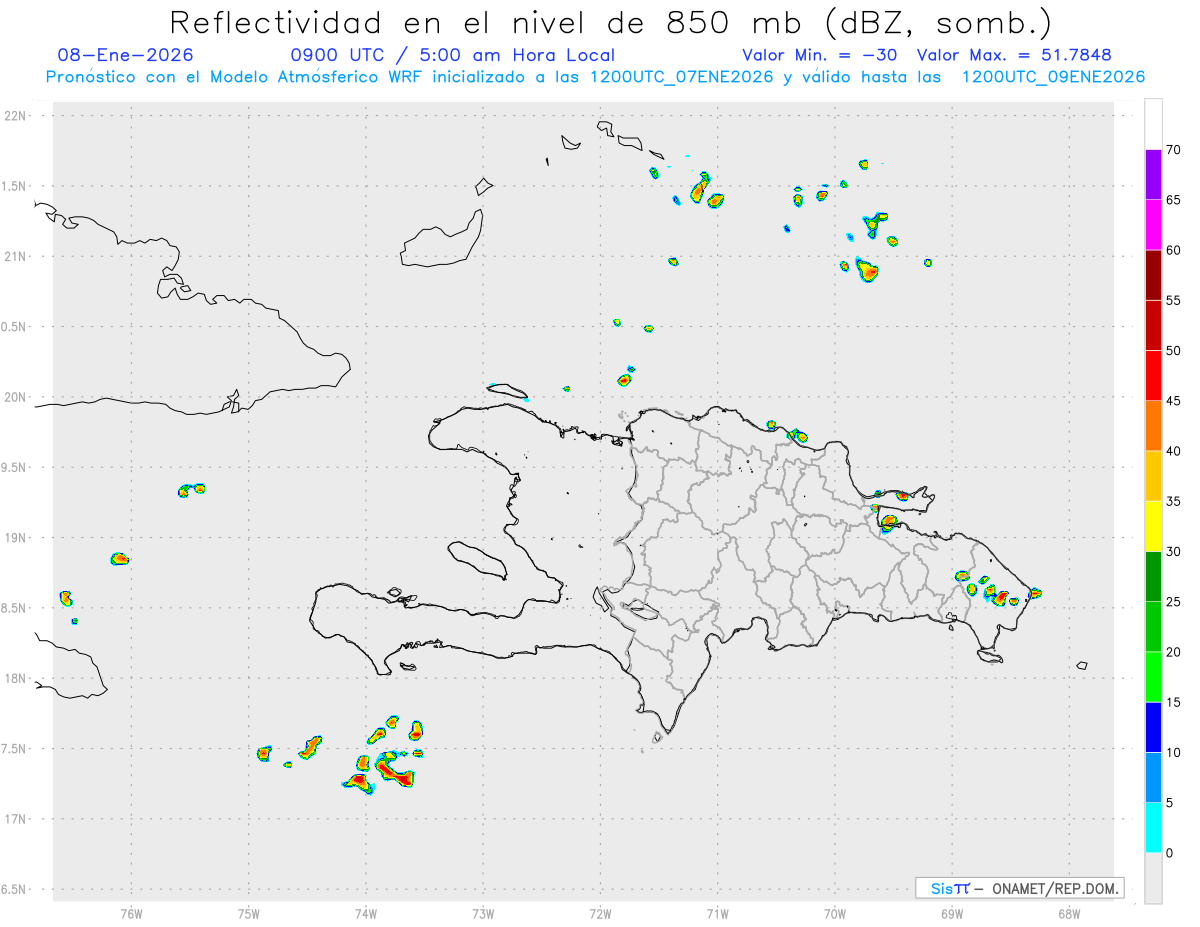
Task: Click the '25' value on the color scale
Action: (x=1173, y=602)
